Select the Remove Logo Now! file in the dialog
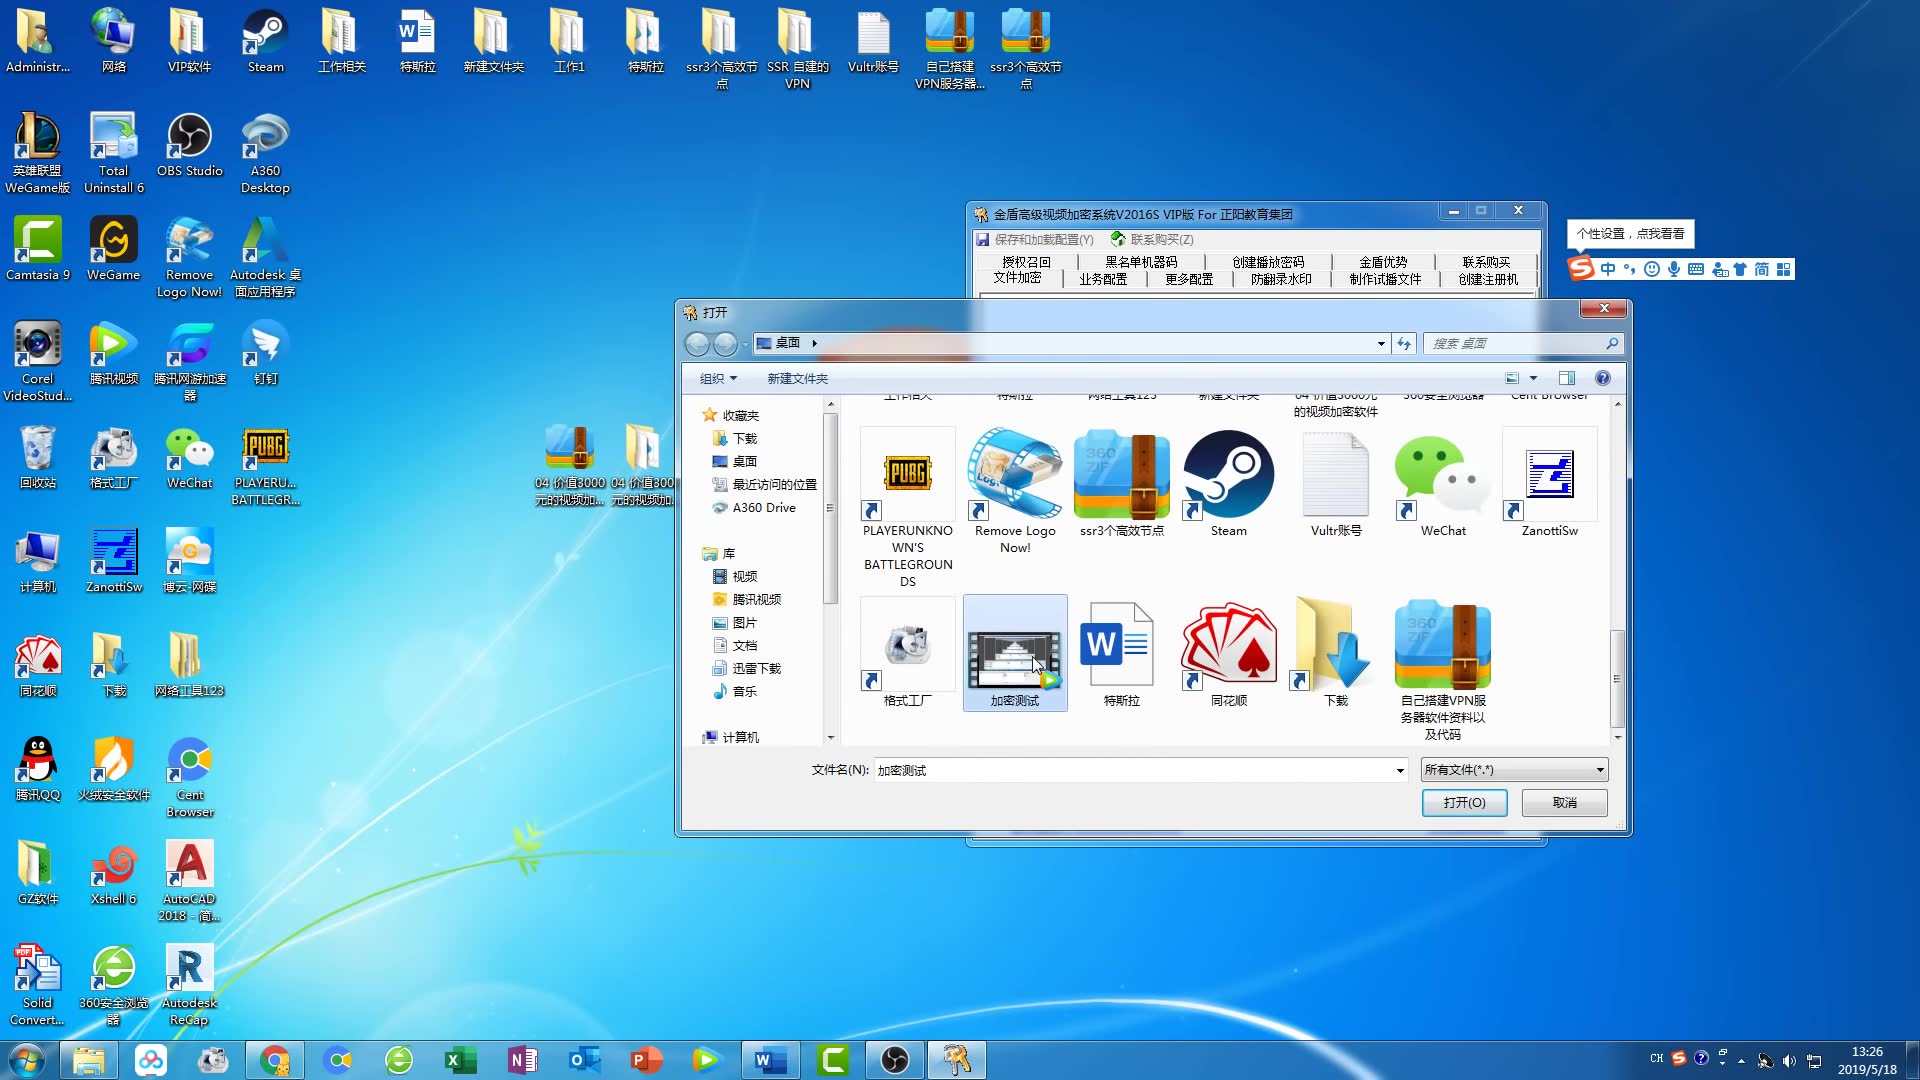This screenshot has width=1920, height=1080. pyautogui.click(x=1015, y=492)
